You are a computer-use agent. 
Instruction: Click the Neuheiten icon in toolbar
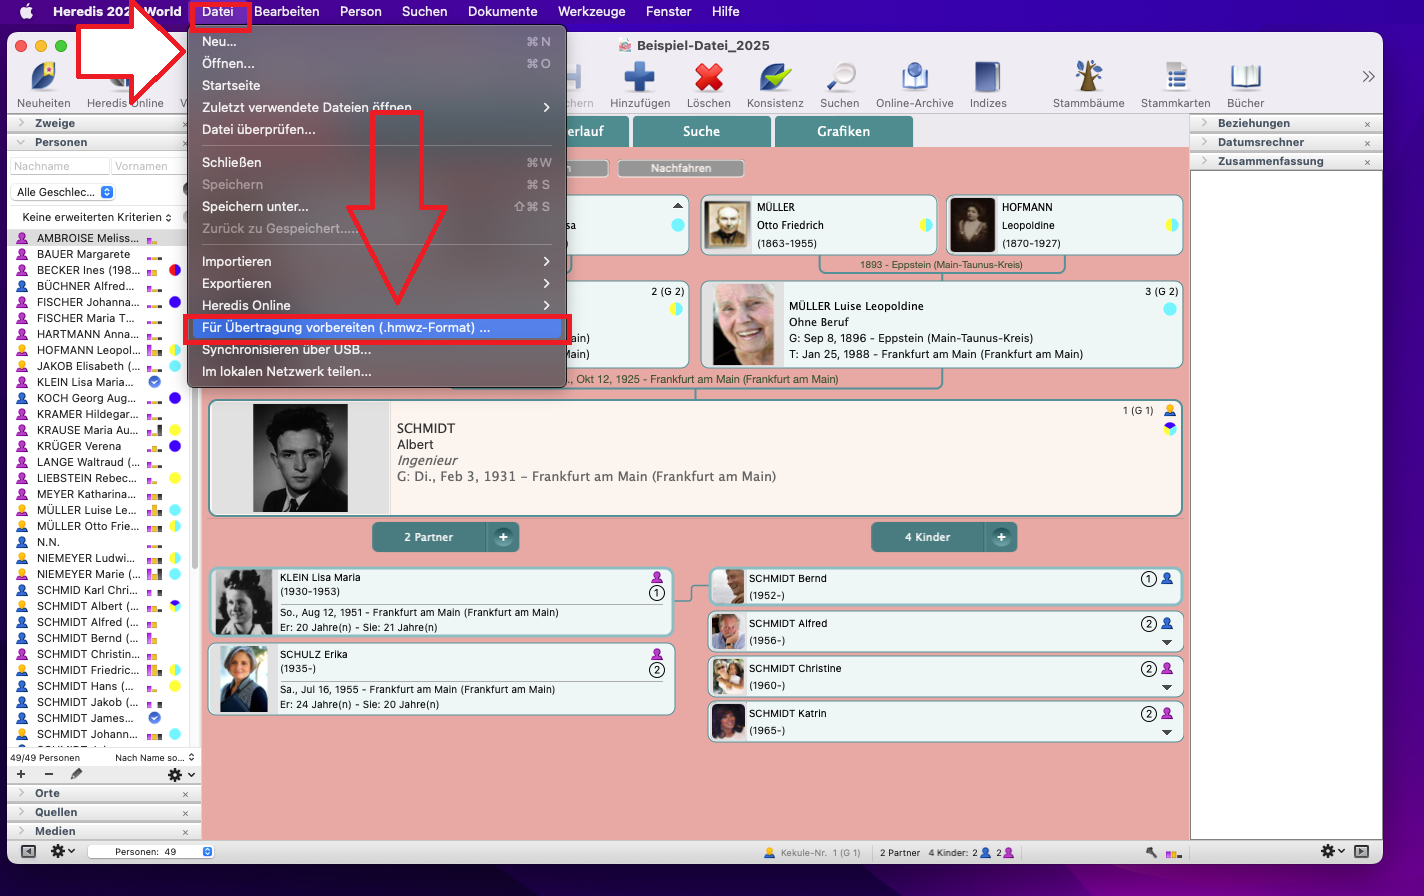(x=43, y=78)
